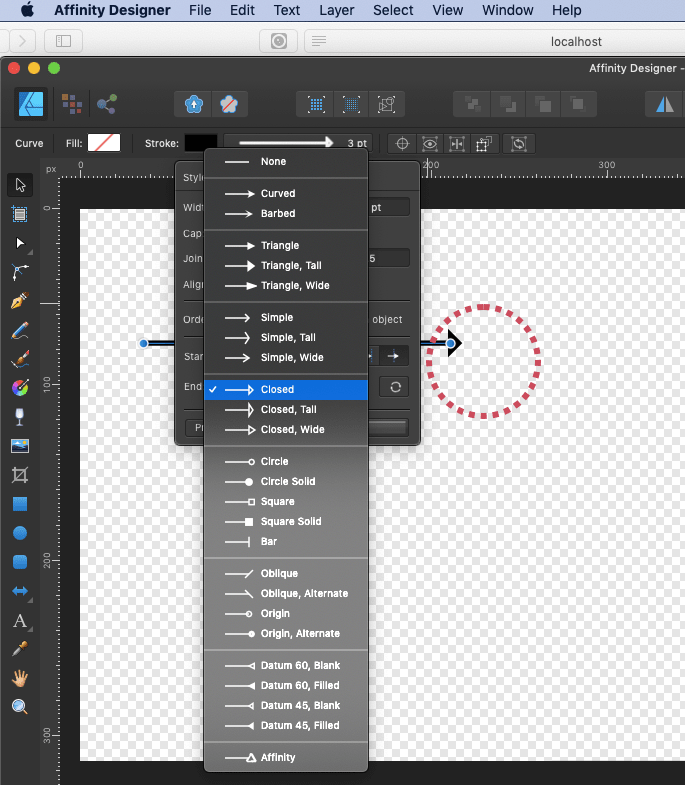The width and height of the screenshot is (685, 785).
Task: Select the Pen tool
Action: coord(20,301)
